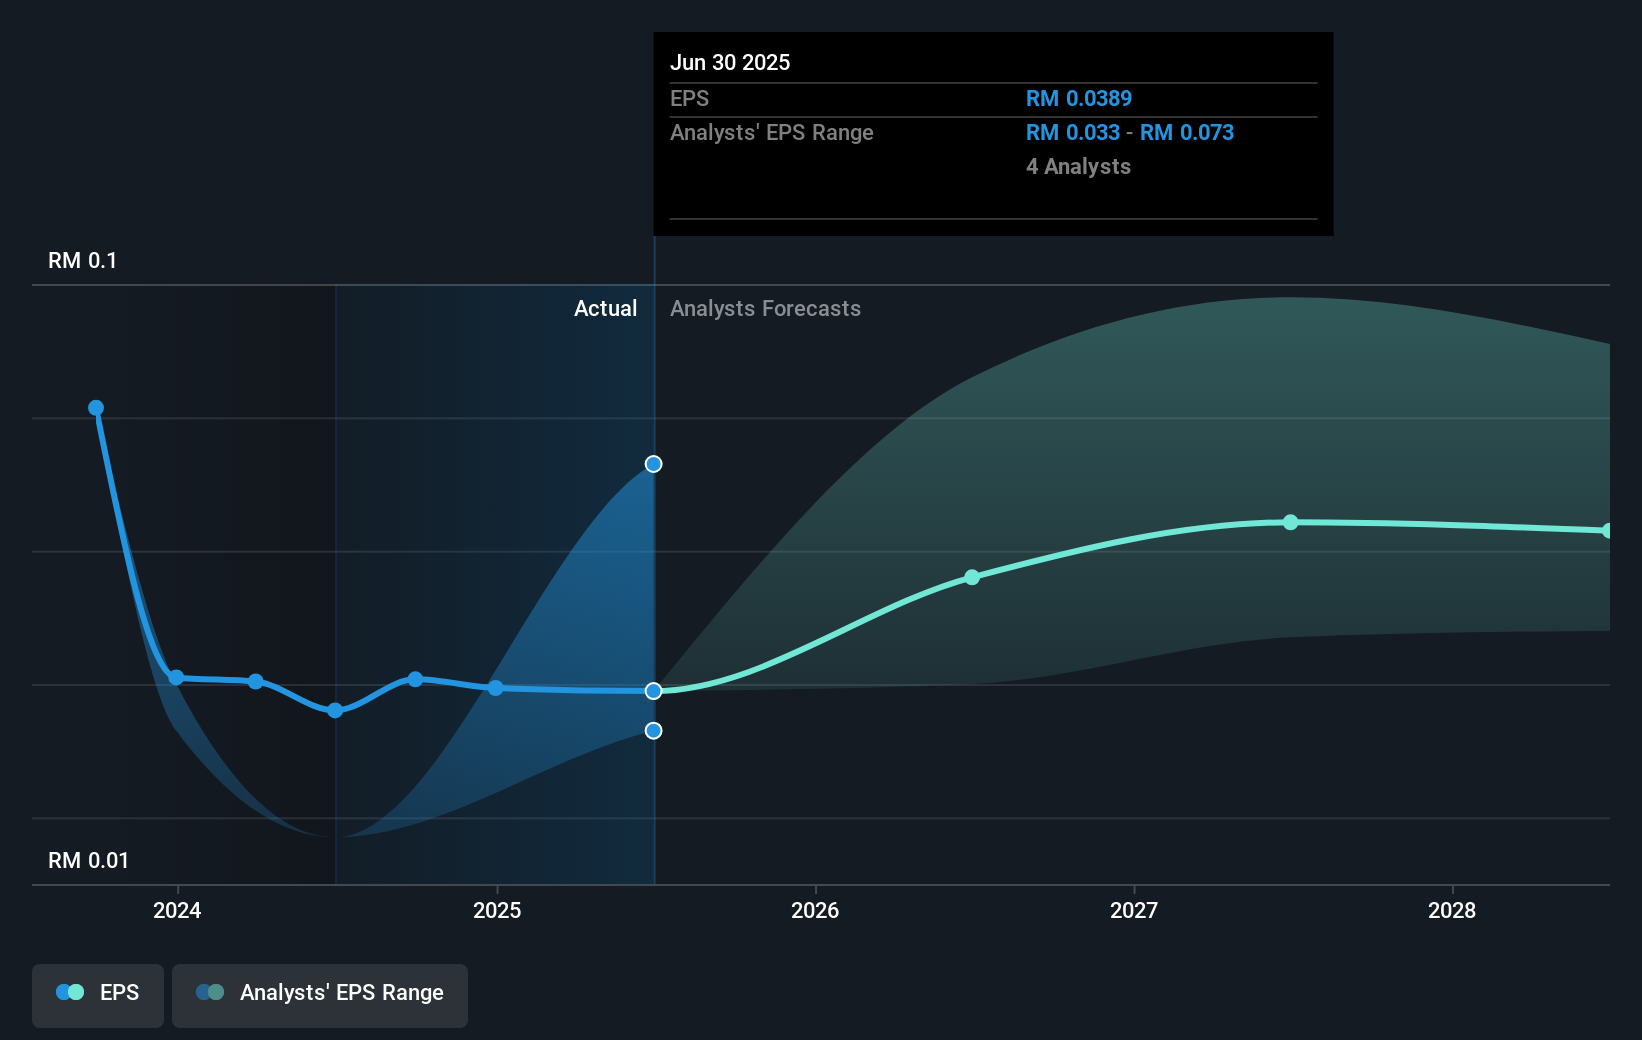Image resolution: width=1642 pixels, height=1040 pixels.
Task: Click the lowest EPS point in mid-2024
Action: pyautogui.click(x=336, y=711)
